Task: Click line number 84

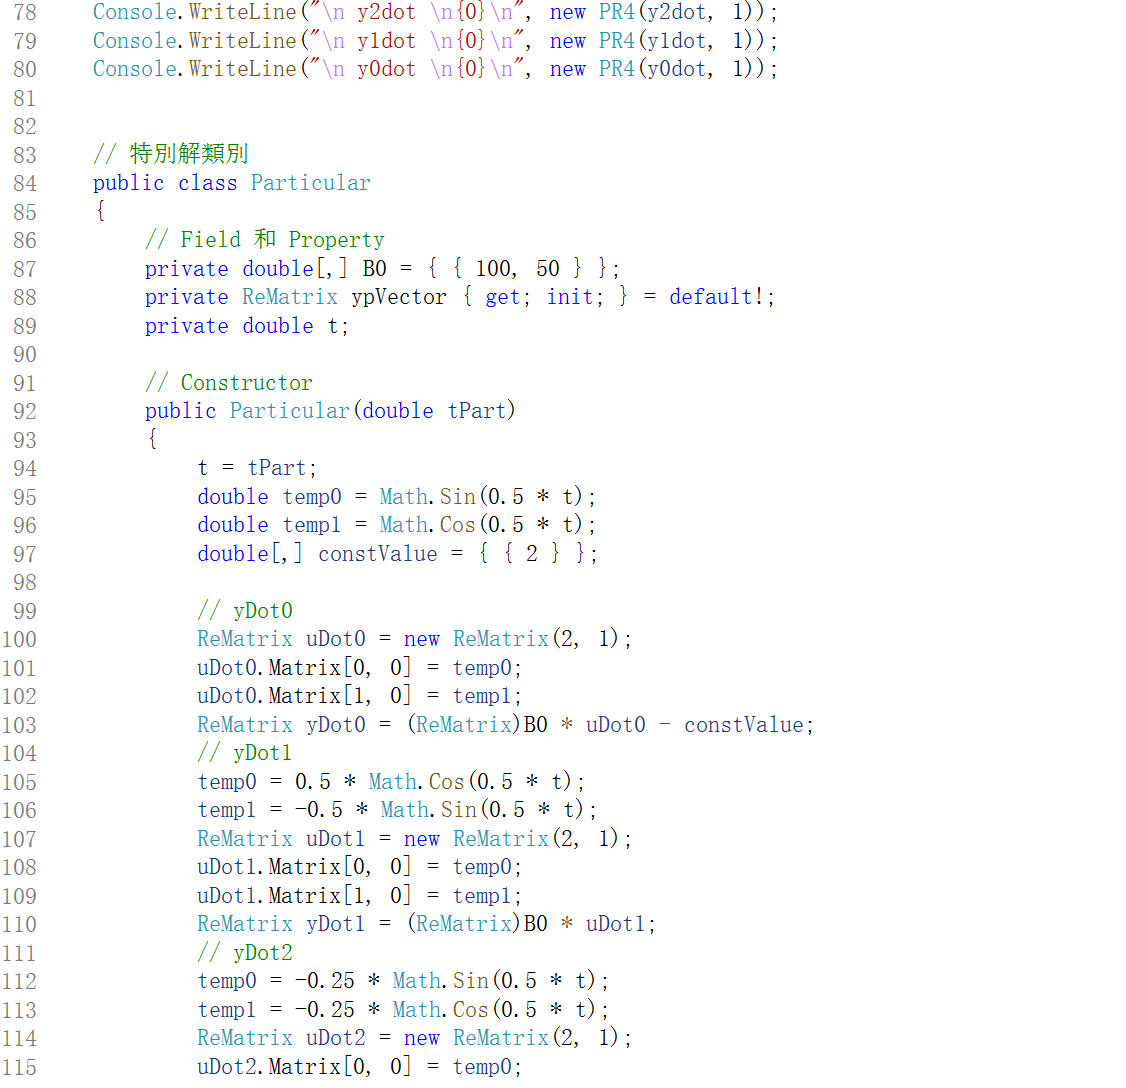Action: click(24, 183)
